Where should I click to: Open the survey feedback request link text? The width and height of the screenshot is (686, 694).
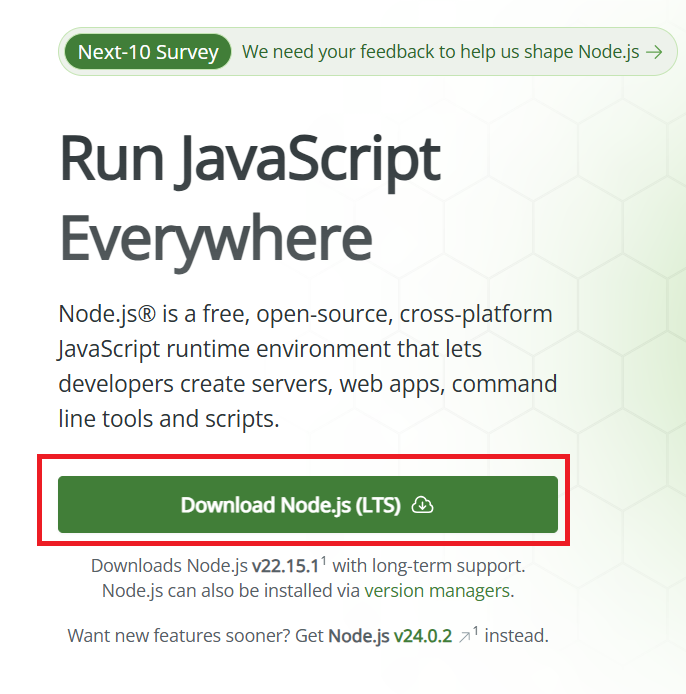pyautogui.click(x=440, y=52)
